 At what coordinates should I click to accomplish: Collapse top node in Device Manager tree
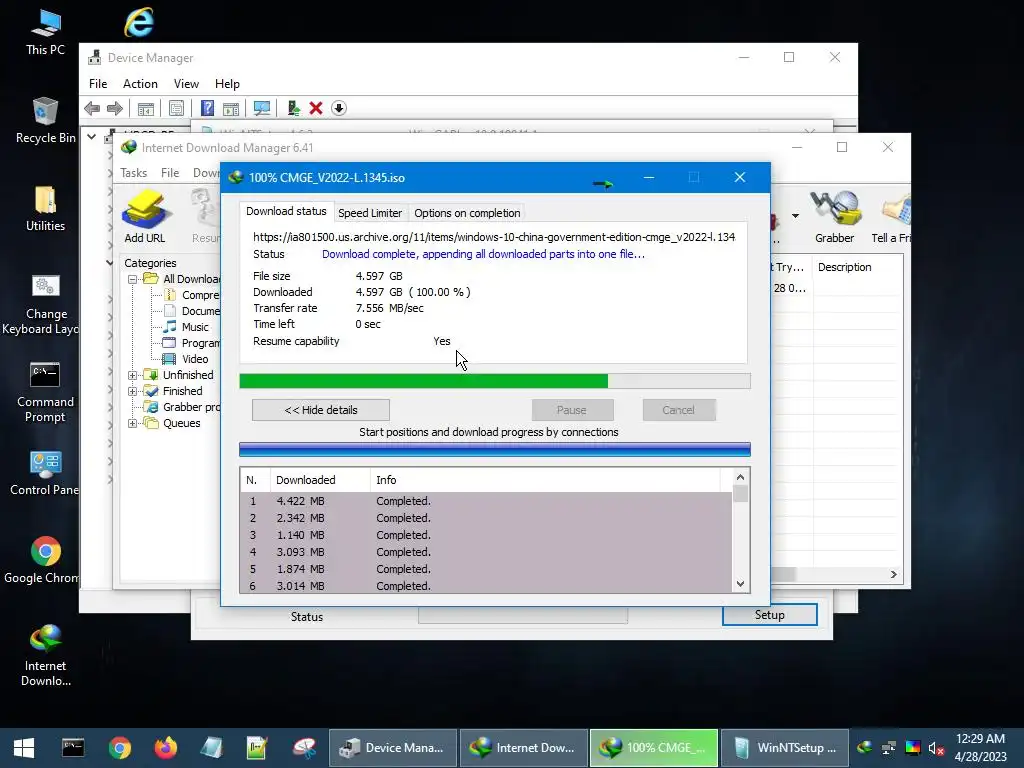pos(91,137)
